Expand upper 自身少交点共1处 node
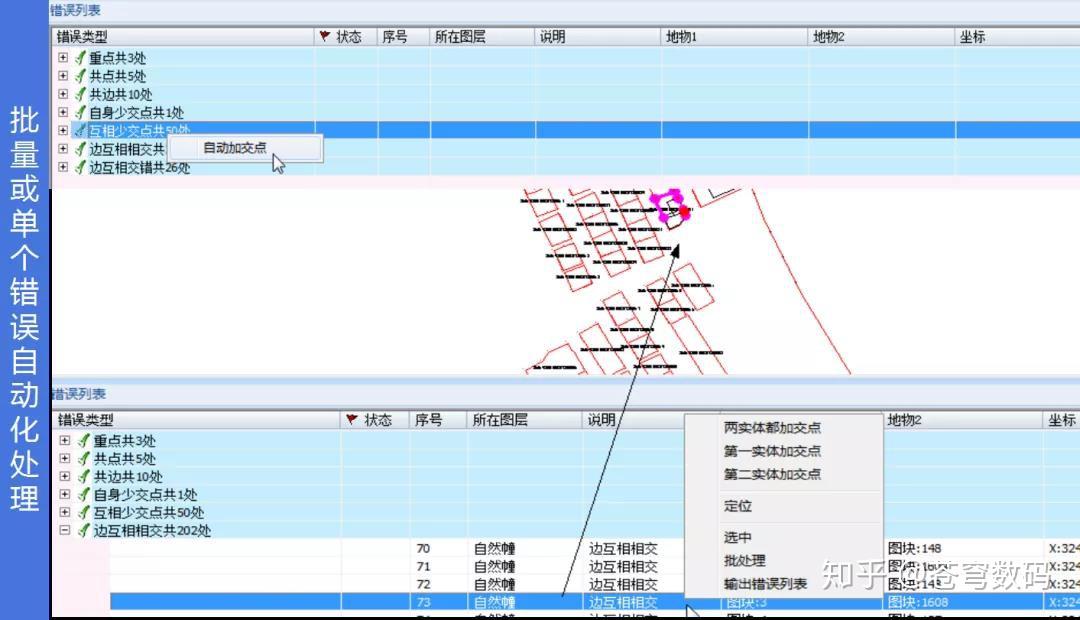Viewport: 1080px width, 620px height. point(63,112)
